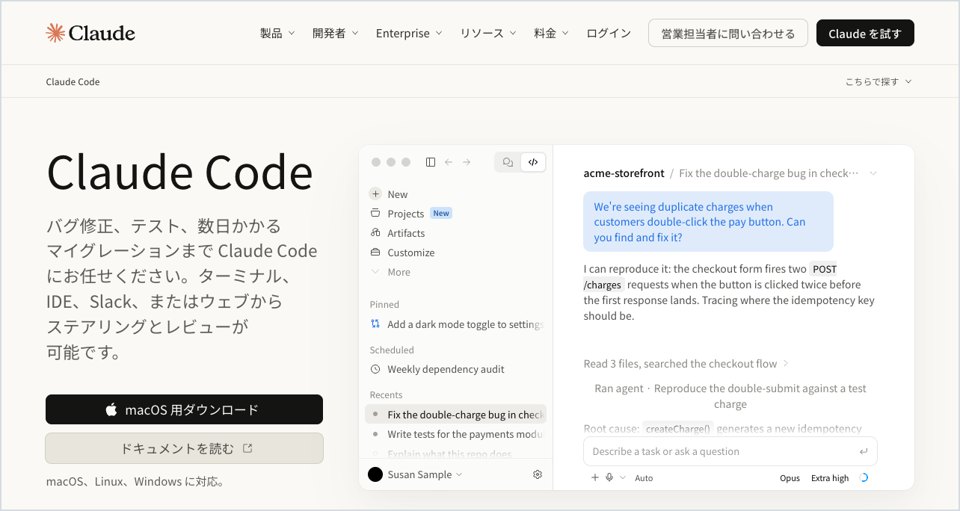The image size is (960, 511).
Task: Click macOS 用ダウンロード button
Action: pyautogui.click(x=184, y=409)
